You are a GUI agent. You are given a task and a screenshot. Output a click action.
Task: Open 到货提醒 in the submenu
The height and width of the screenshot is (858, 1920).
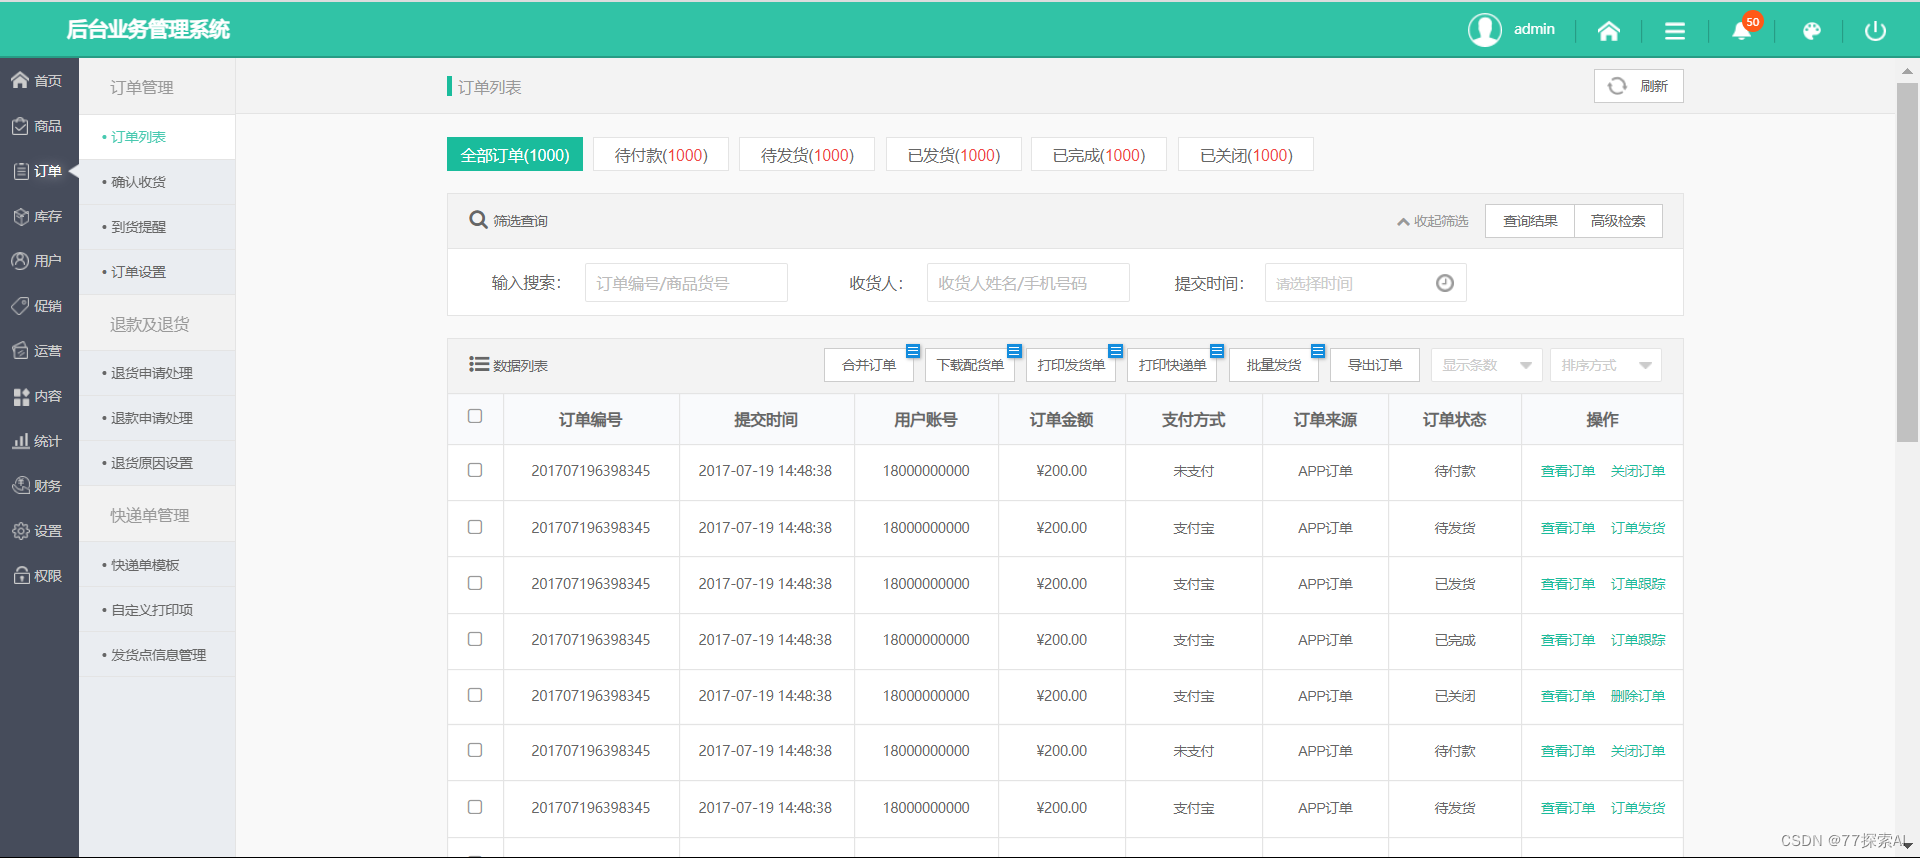tap(157, 227)
